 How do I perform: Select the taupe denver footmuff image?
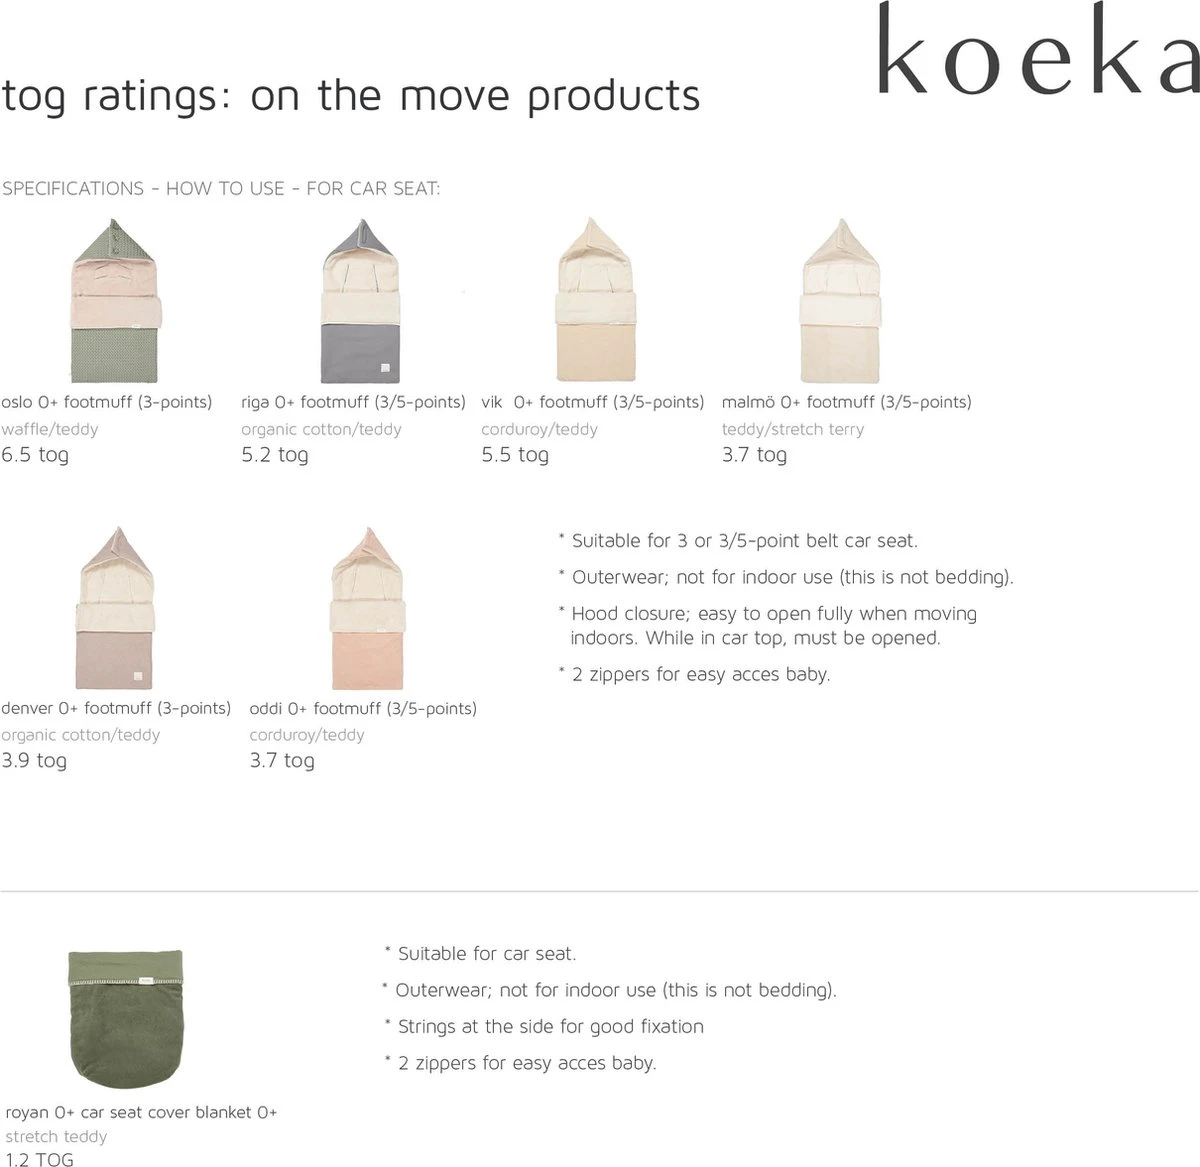click(x=114, y=608)
